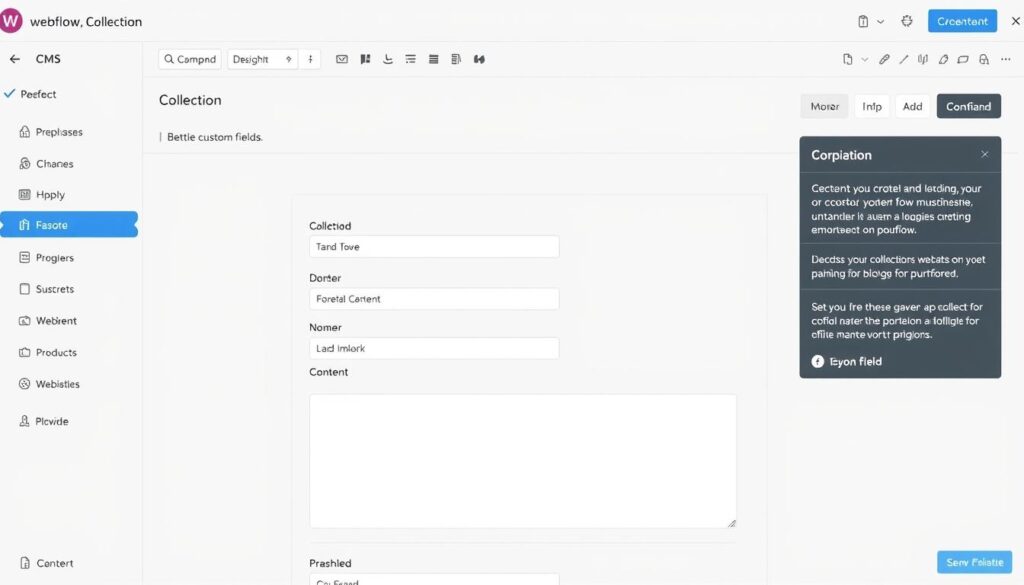Viewport: 1024px width, 585px height.
Task: Click the Content text area resize handle
Action: (731, 523)
